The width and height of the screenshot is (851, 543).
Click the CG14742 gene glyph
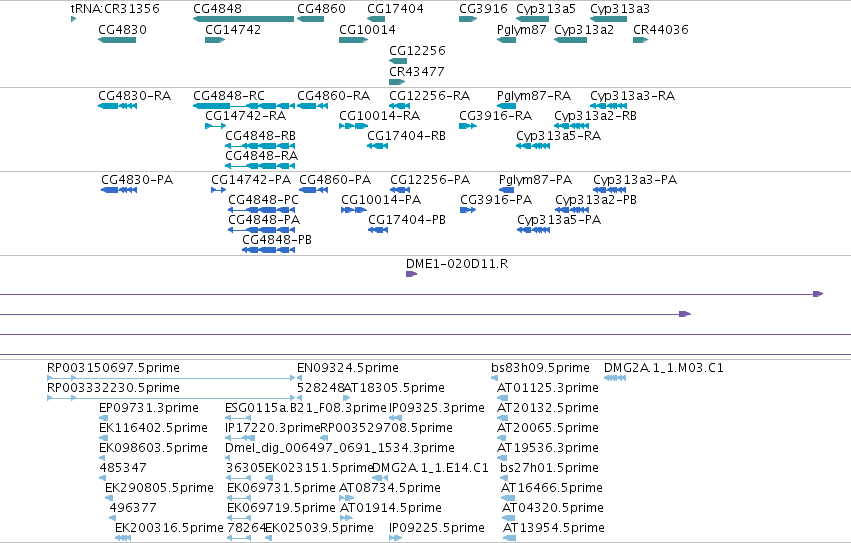215,40
